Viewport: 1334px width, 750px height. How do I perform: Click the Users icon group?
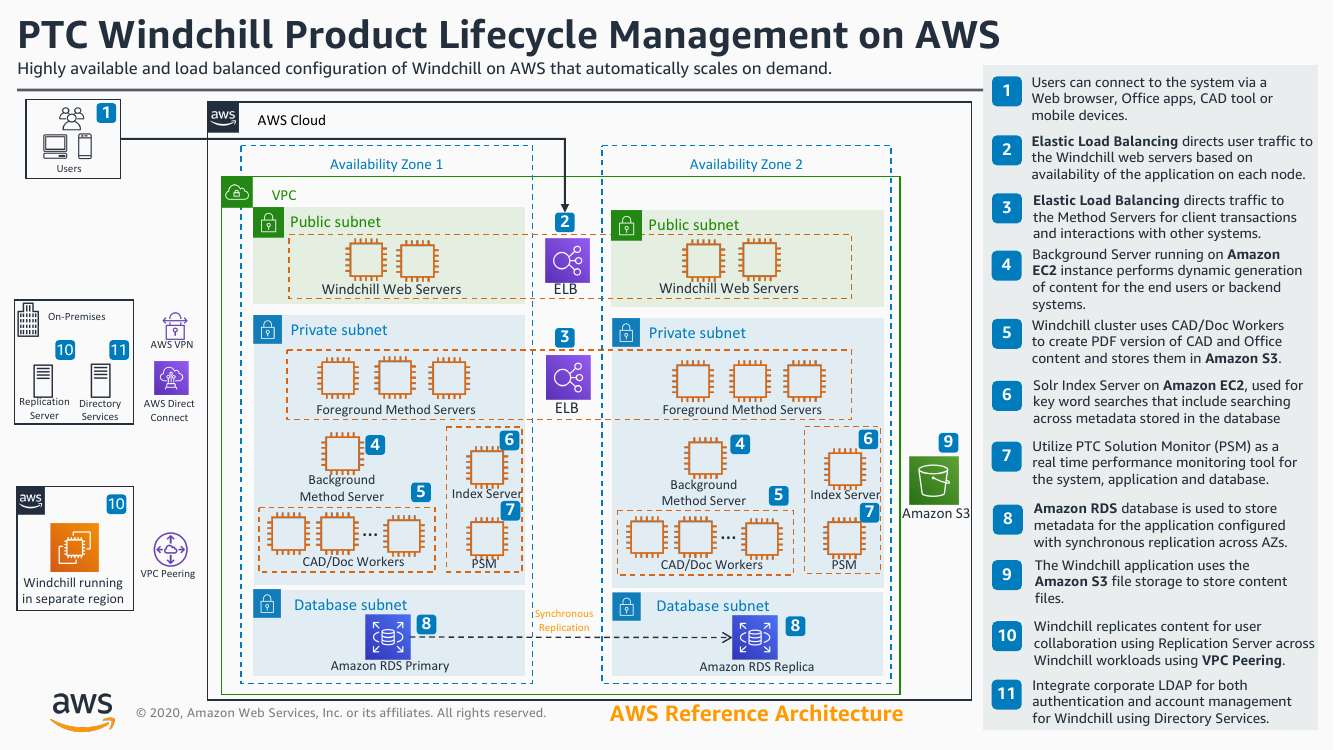click(68, 134)
